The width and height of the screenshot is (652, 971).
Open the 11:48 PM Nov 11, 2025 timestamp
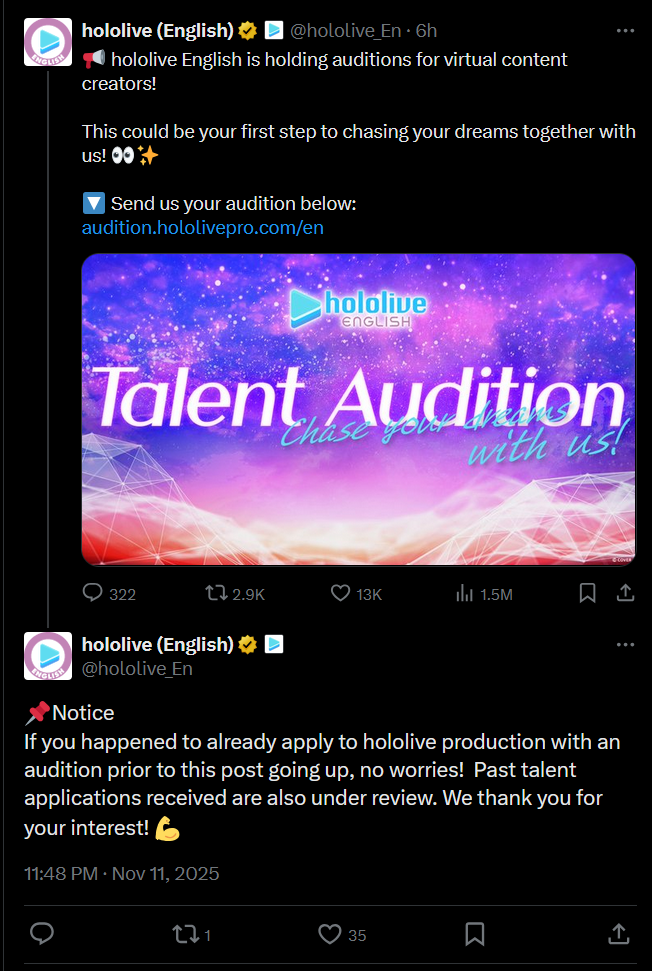(121, 873)
